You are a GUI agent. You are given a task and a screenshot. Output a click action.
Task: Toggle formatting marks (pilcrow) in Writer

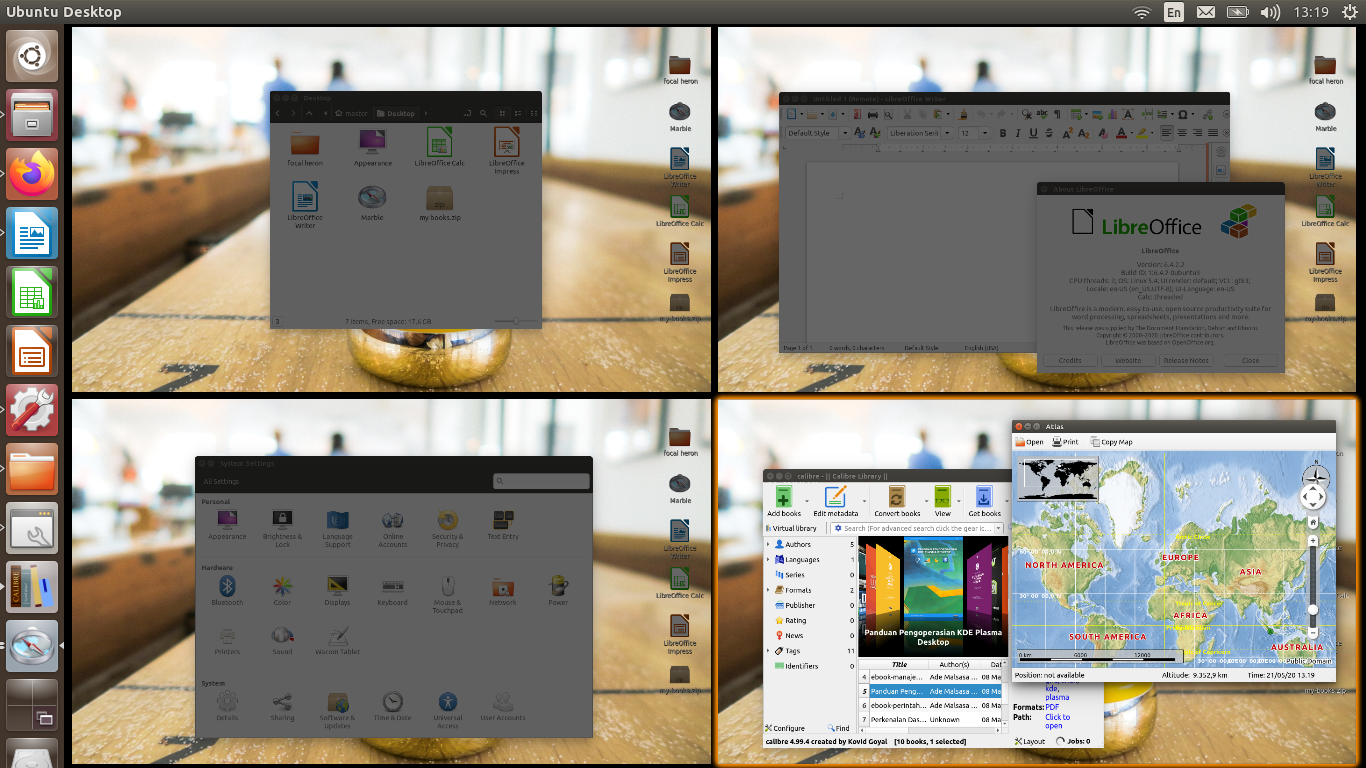click(1056, 115)
